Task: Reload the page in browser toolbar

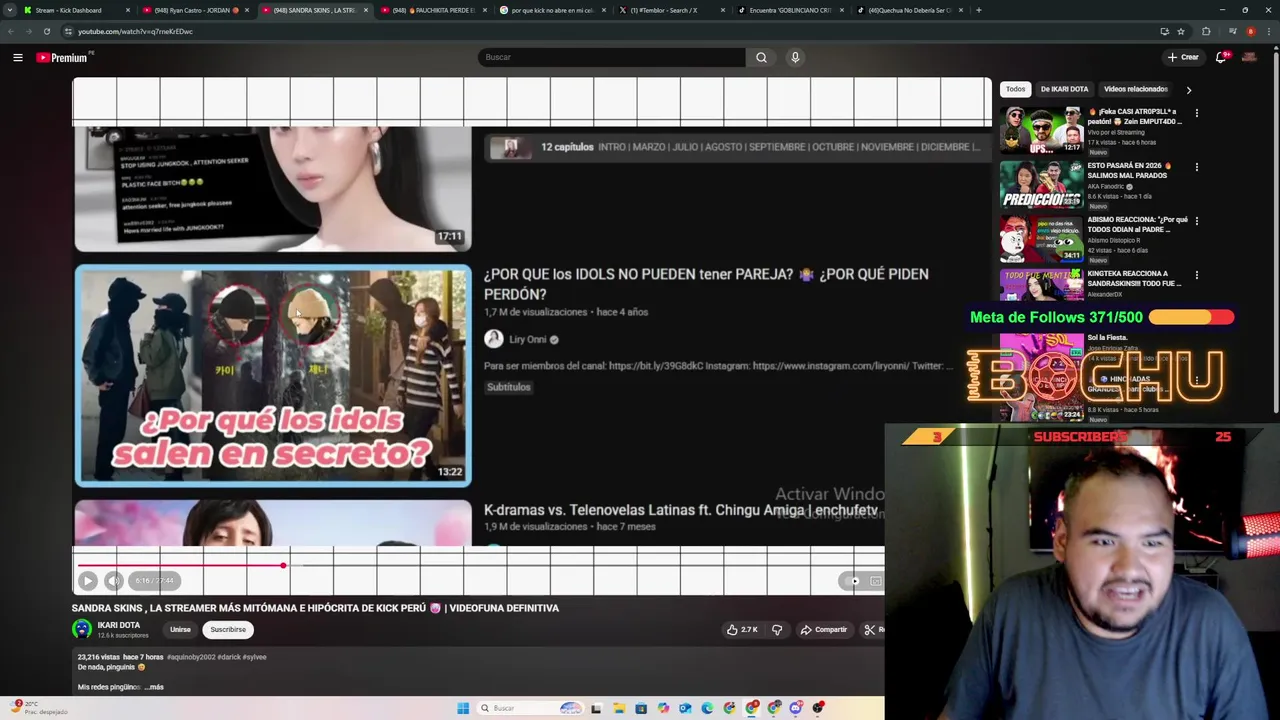Action: tap(46, 31)
